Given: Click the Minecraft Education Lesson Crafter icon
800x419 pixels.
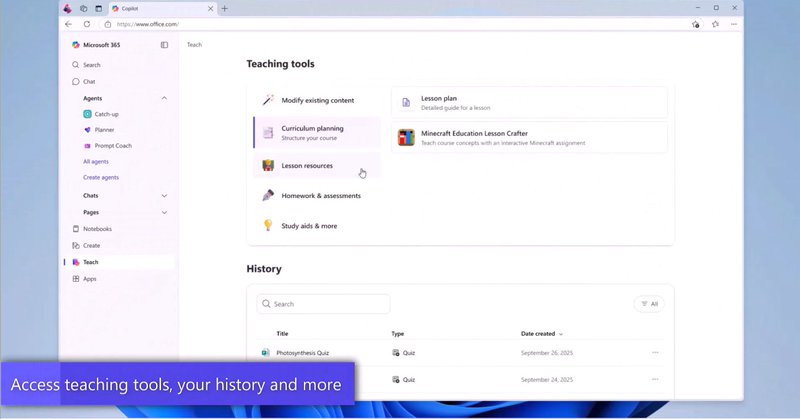Looking at the screenshot, I should tap(406, 137).
